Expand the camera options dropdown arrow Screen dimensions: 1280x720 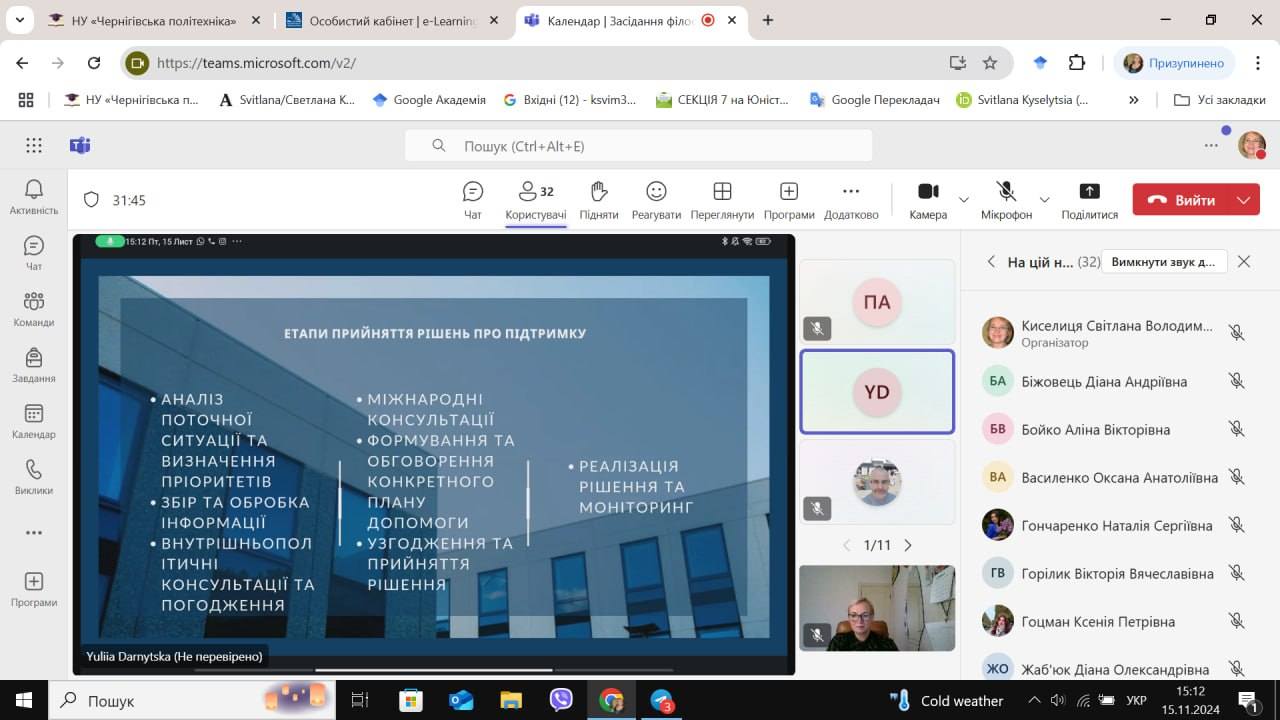pyautogui.click(x=964, y=200)
